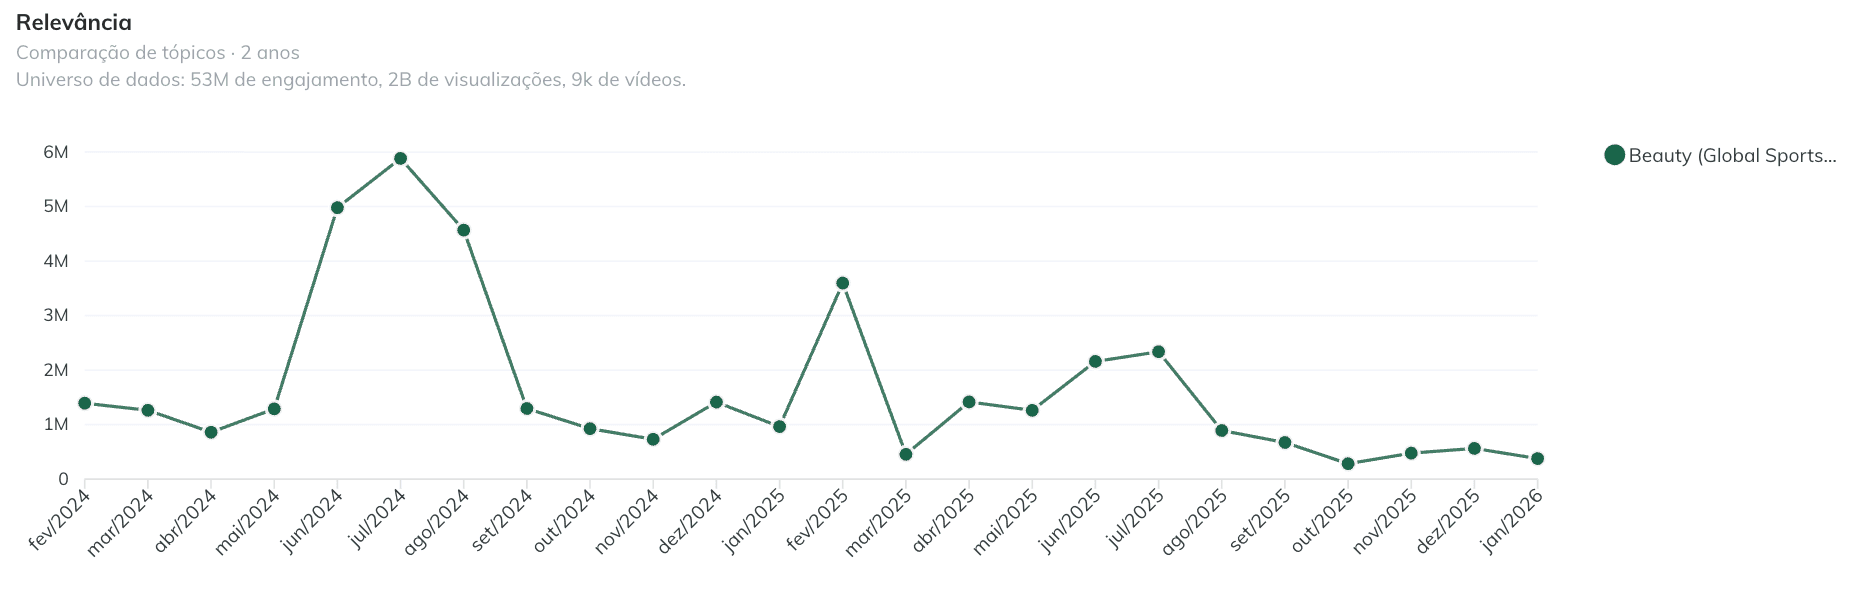This screenshot has height=614, width=1872.
Task: Select the mai/2024 data point
Action: click(274, 409)
